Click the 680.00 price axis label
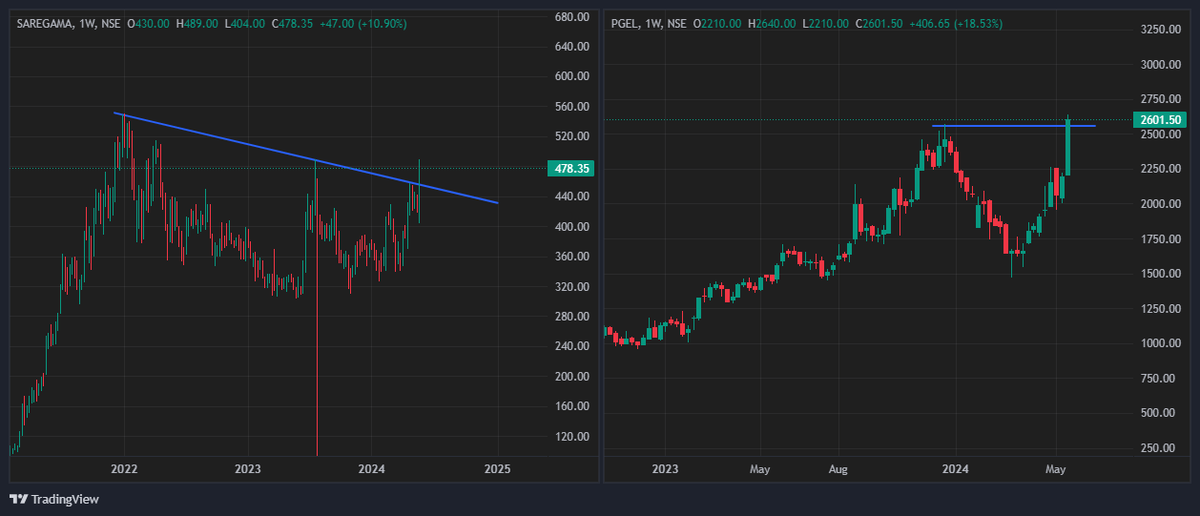Screen dimensions: 1200x516 (574, 17)
